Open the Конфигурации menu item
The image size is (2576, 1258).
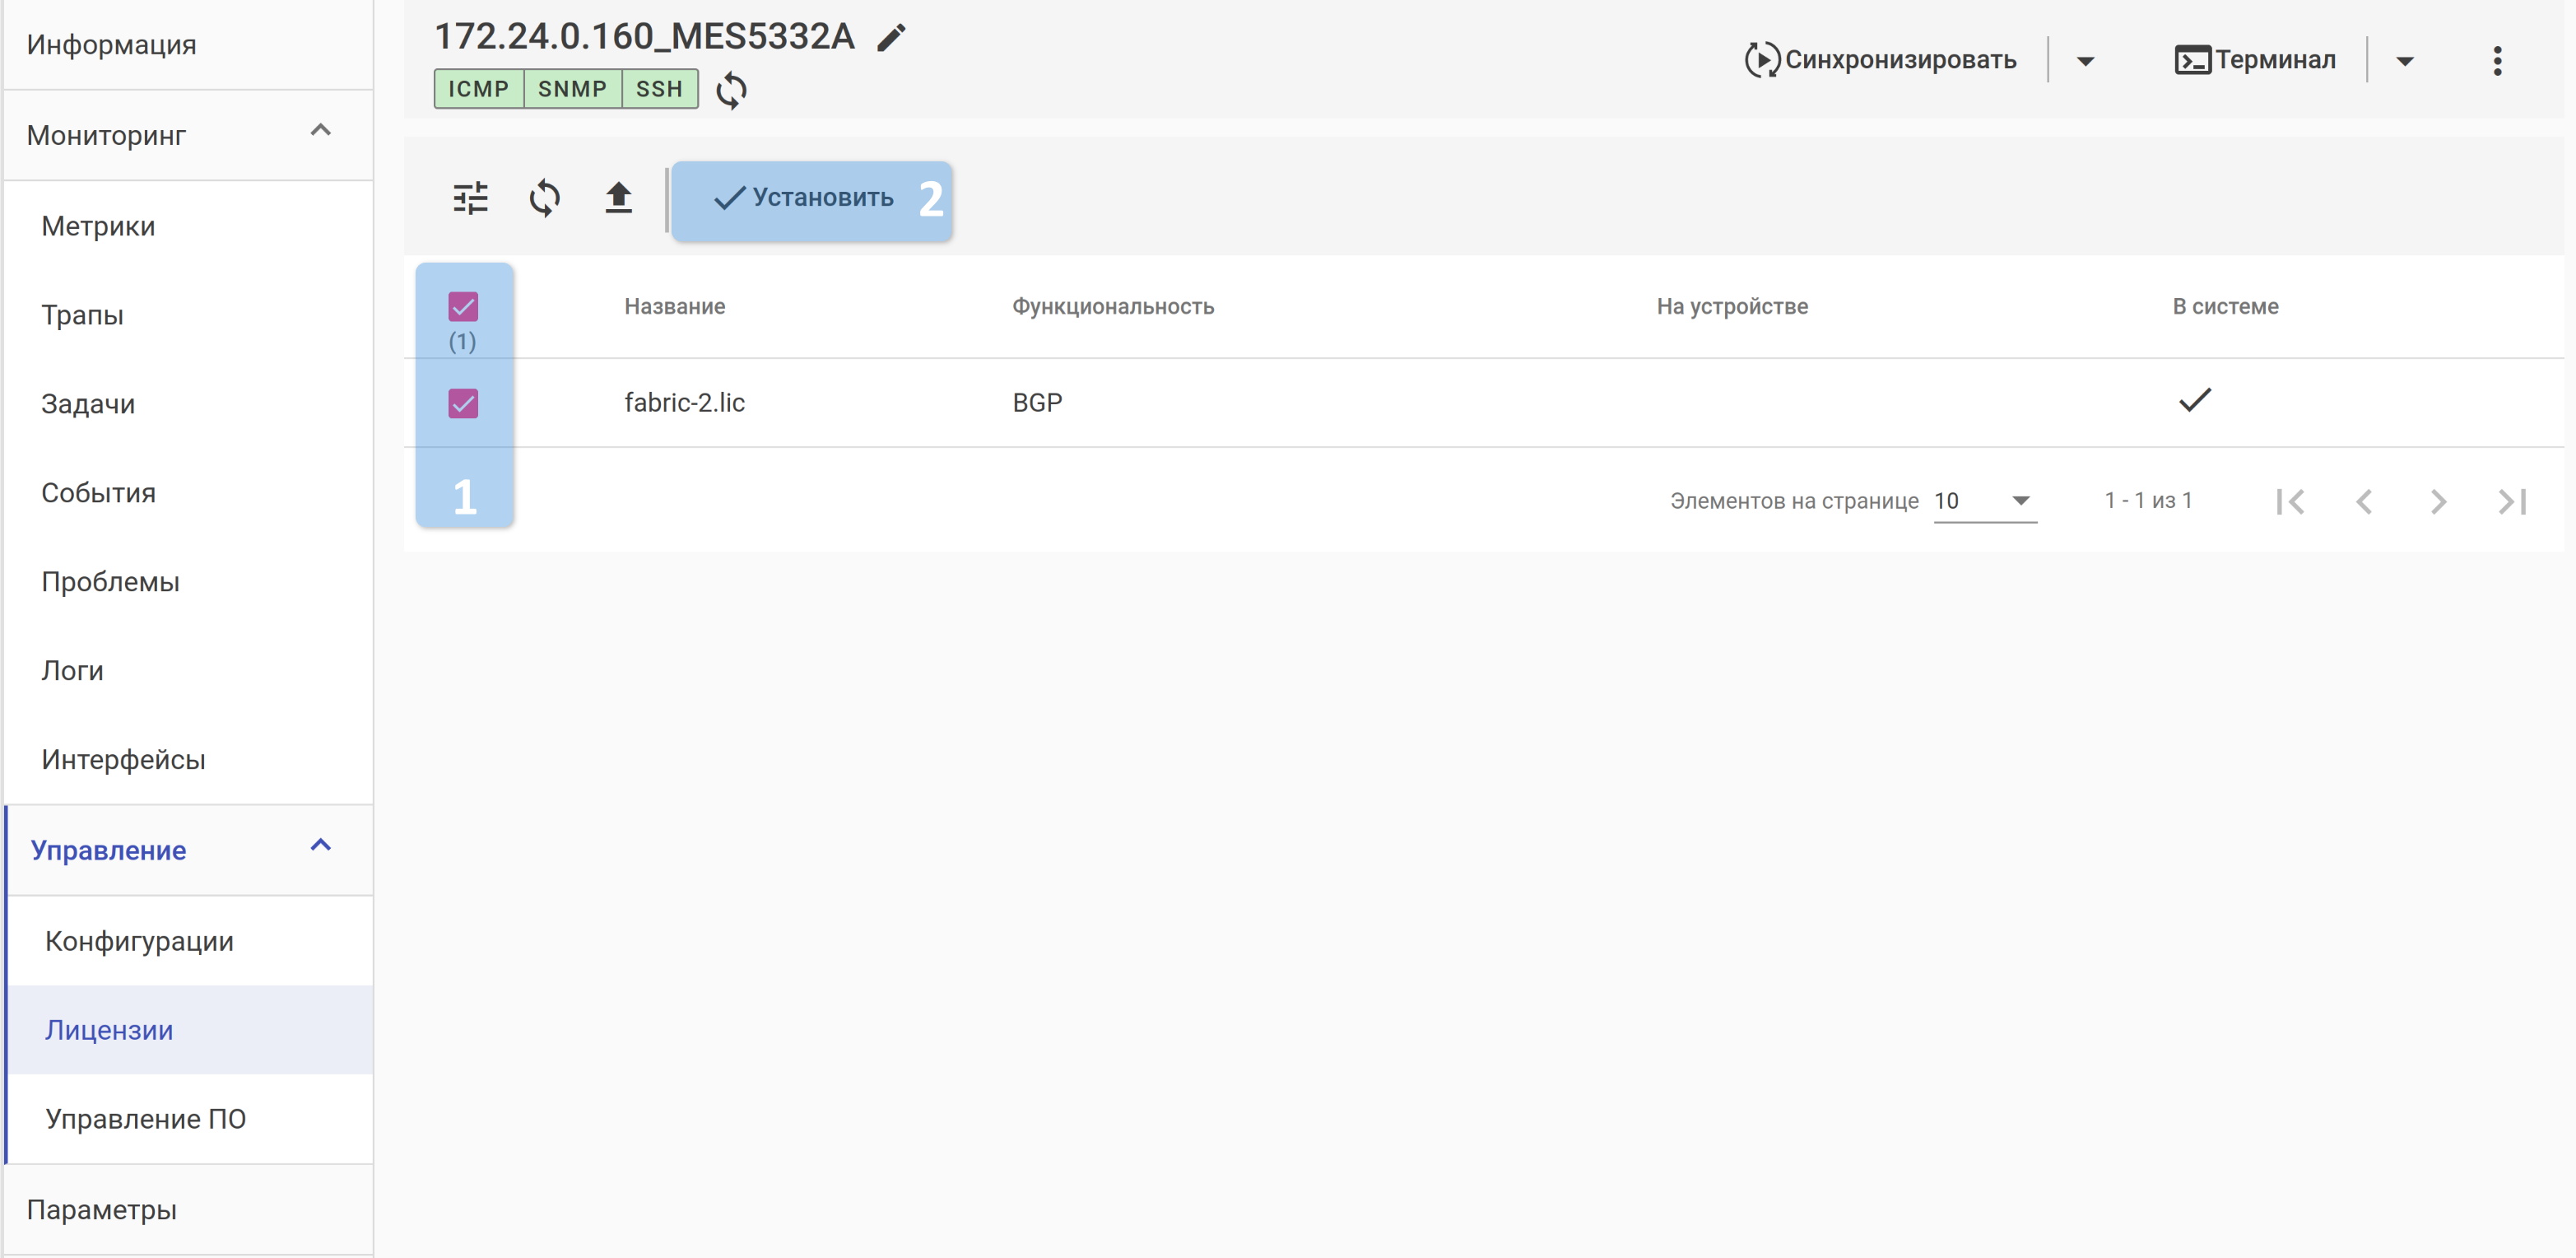(x=139, y=941)
